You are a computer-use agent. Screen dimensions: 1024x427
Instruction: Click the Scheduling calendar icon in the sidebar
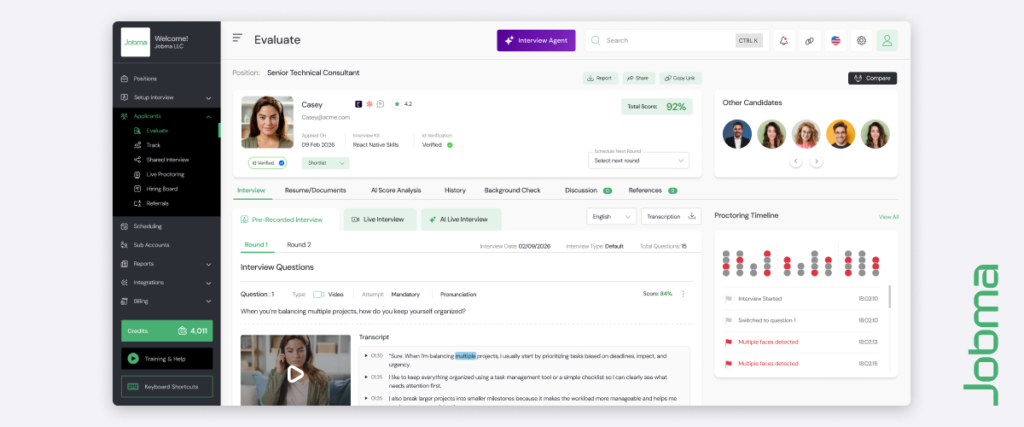pyautogui.click(x=124, y=227)
